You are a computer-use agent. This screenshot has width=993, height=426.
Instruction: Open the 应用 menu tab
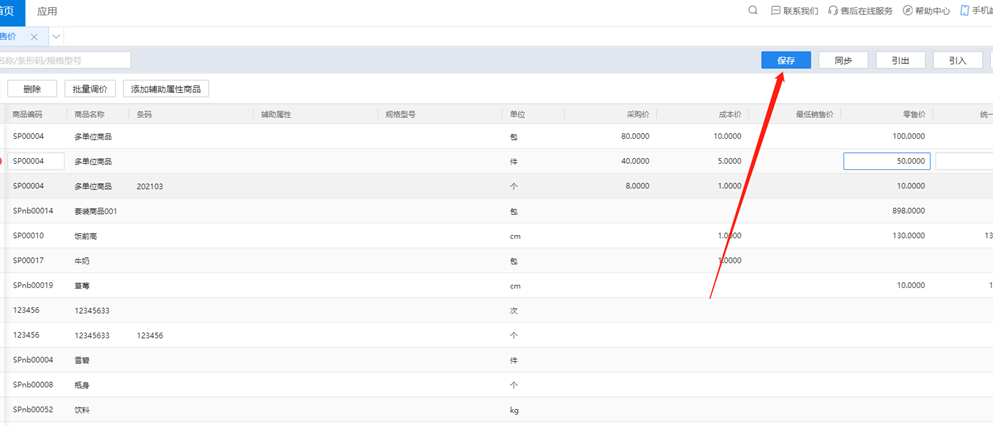(x=47, y=11)
